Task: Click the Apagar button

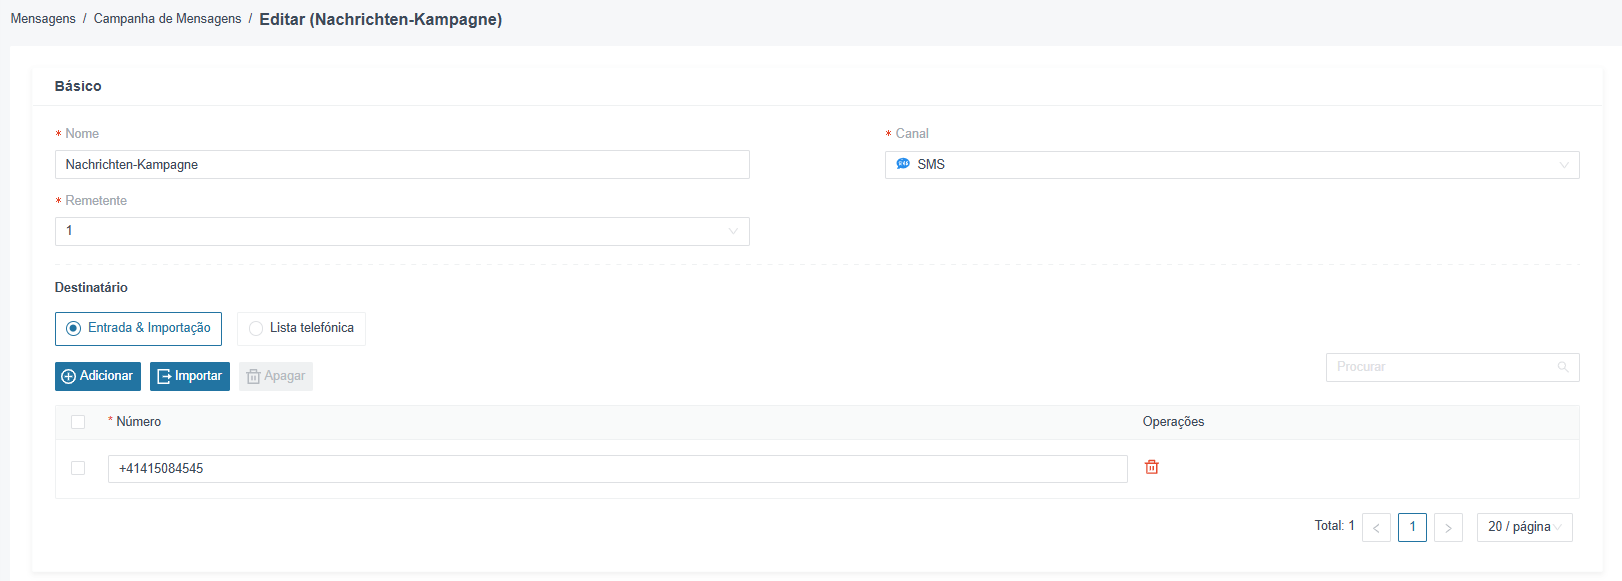Action: tap(276, 376)
